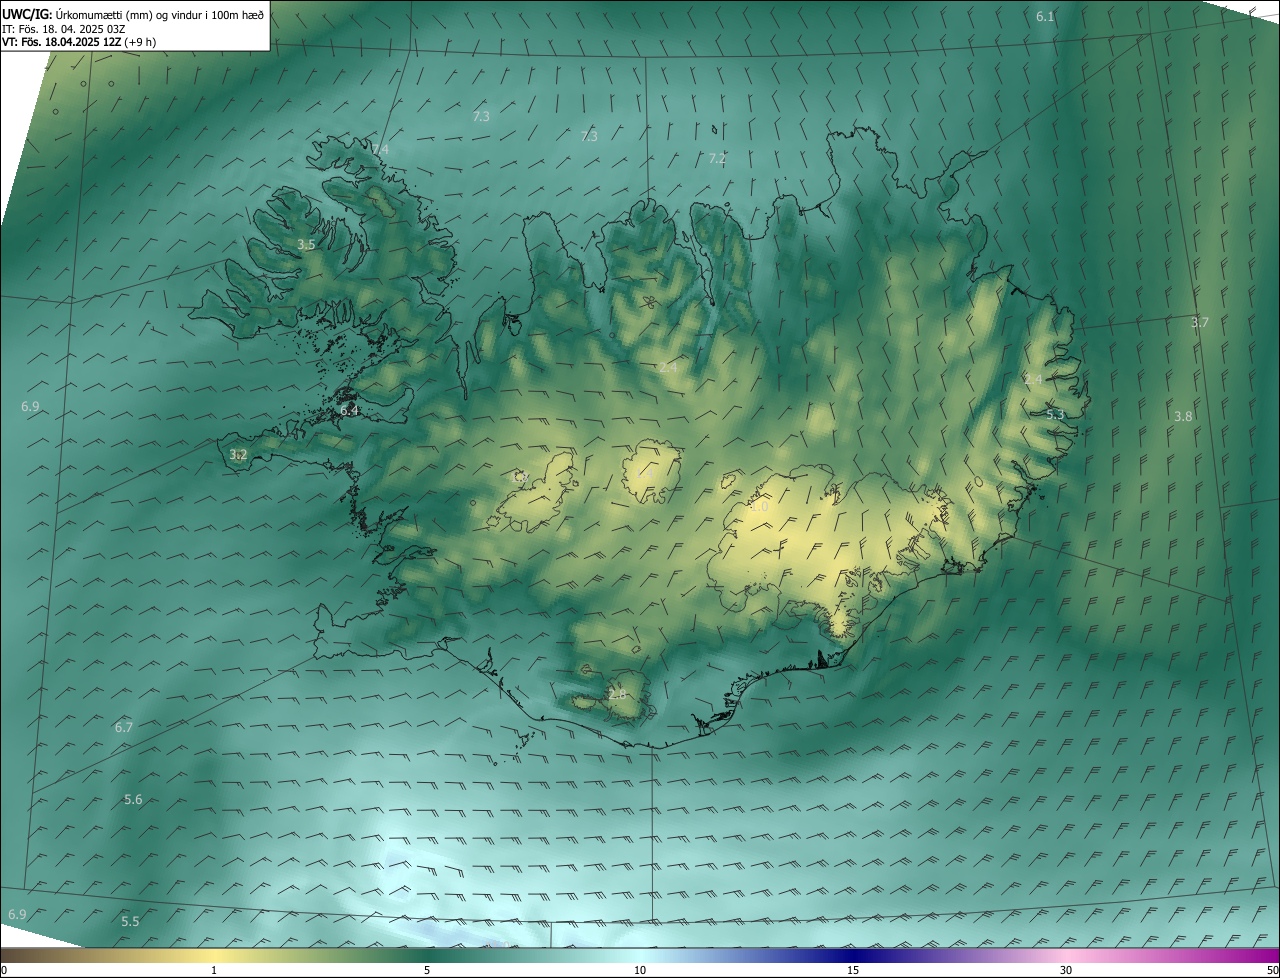Click the color scale tick label 5
The width and height of the screenshot is (1280, 978).
click(x=427, y=970)
